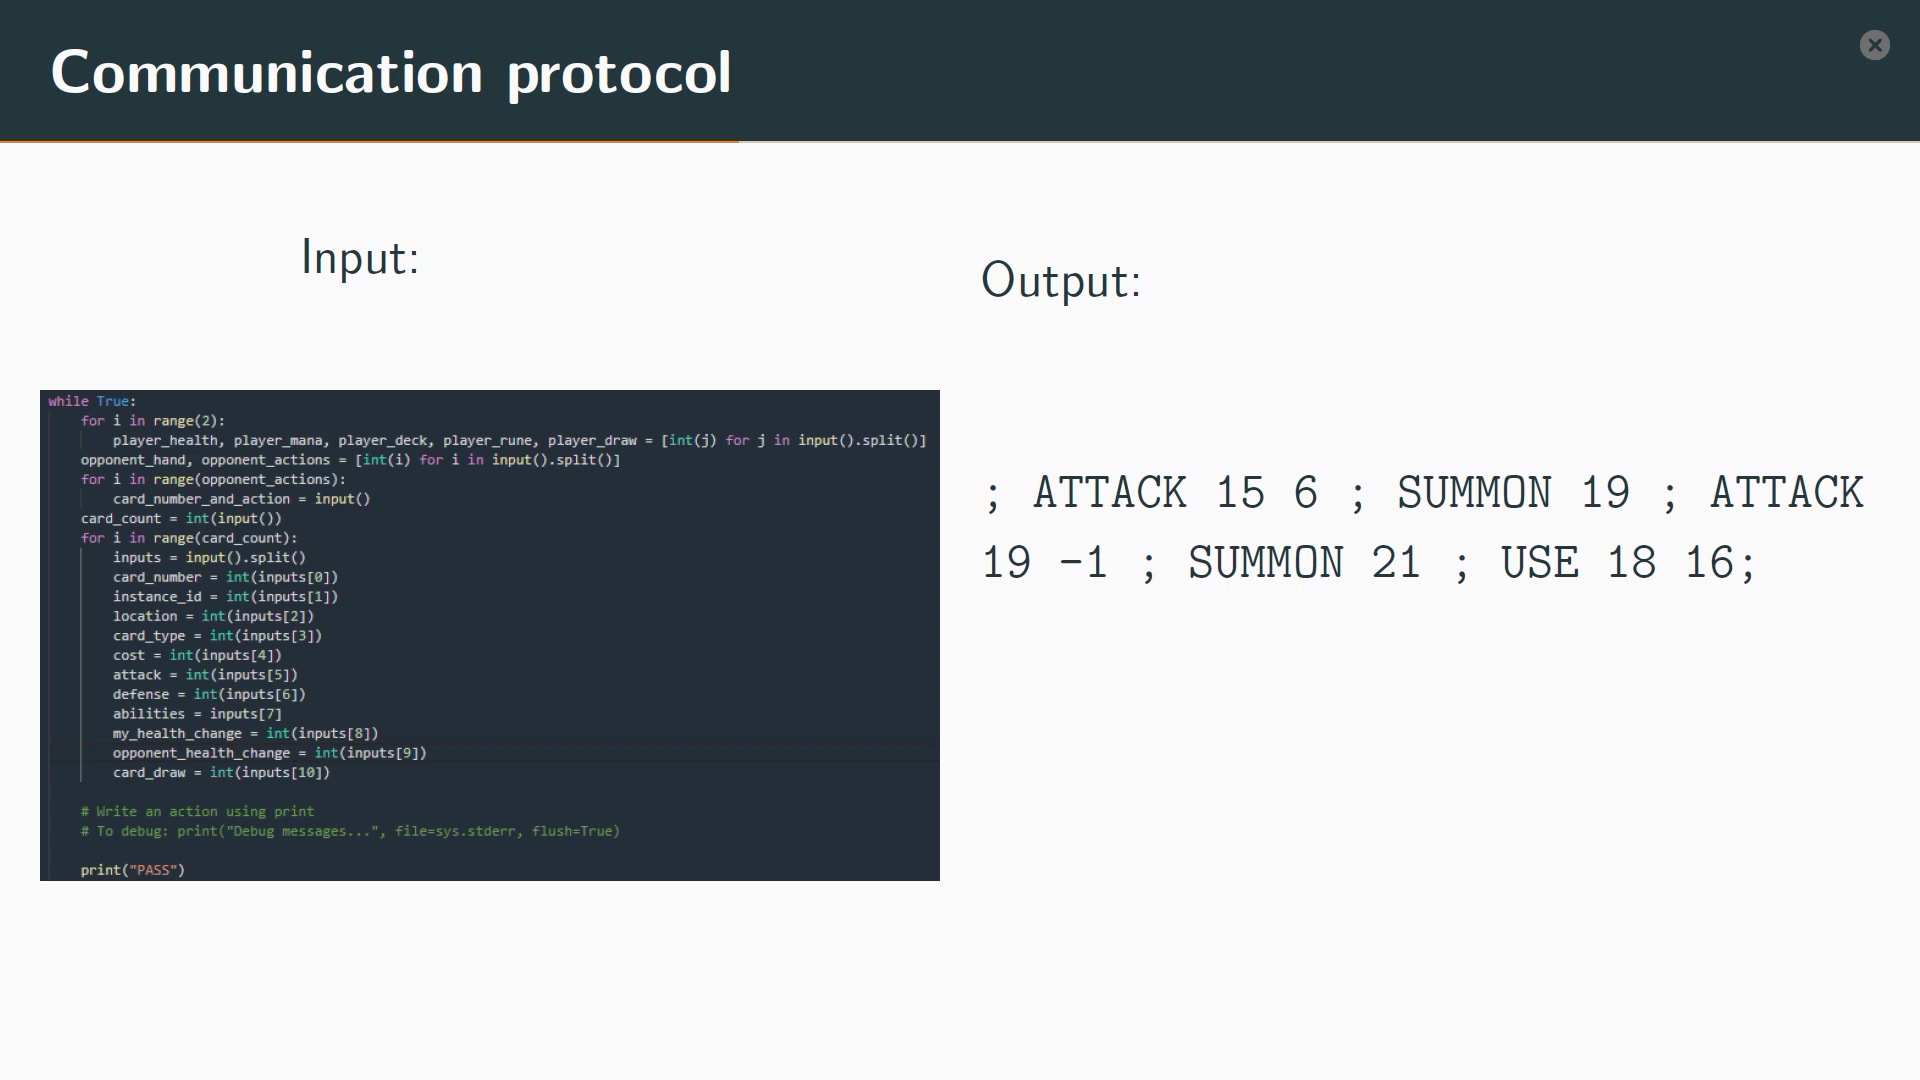Click the Output: heading
1920x1080 pixels.
coord(1061,280)
